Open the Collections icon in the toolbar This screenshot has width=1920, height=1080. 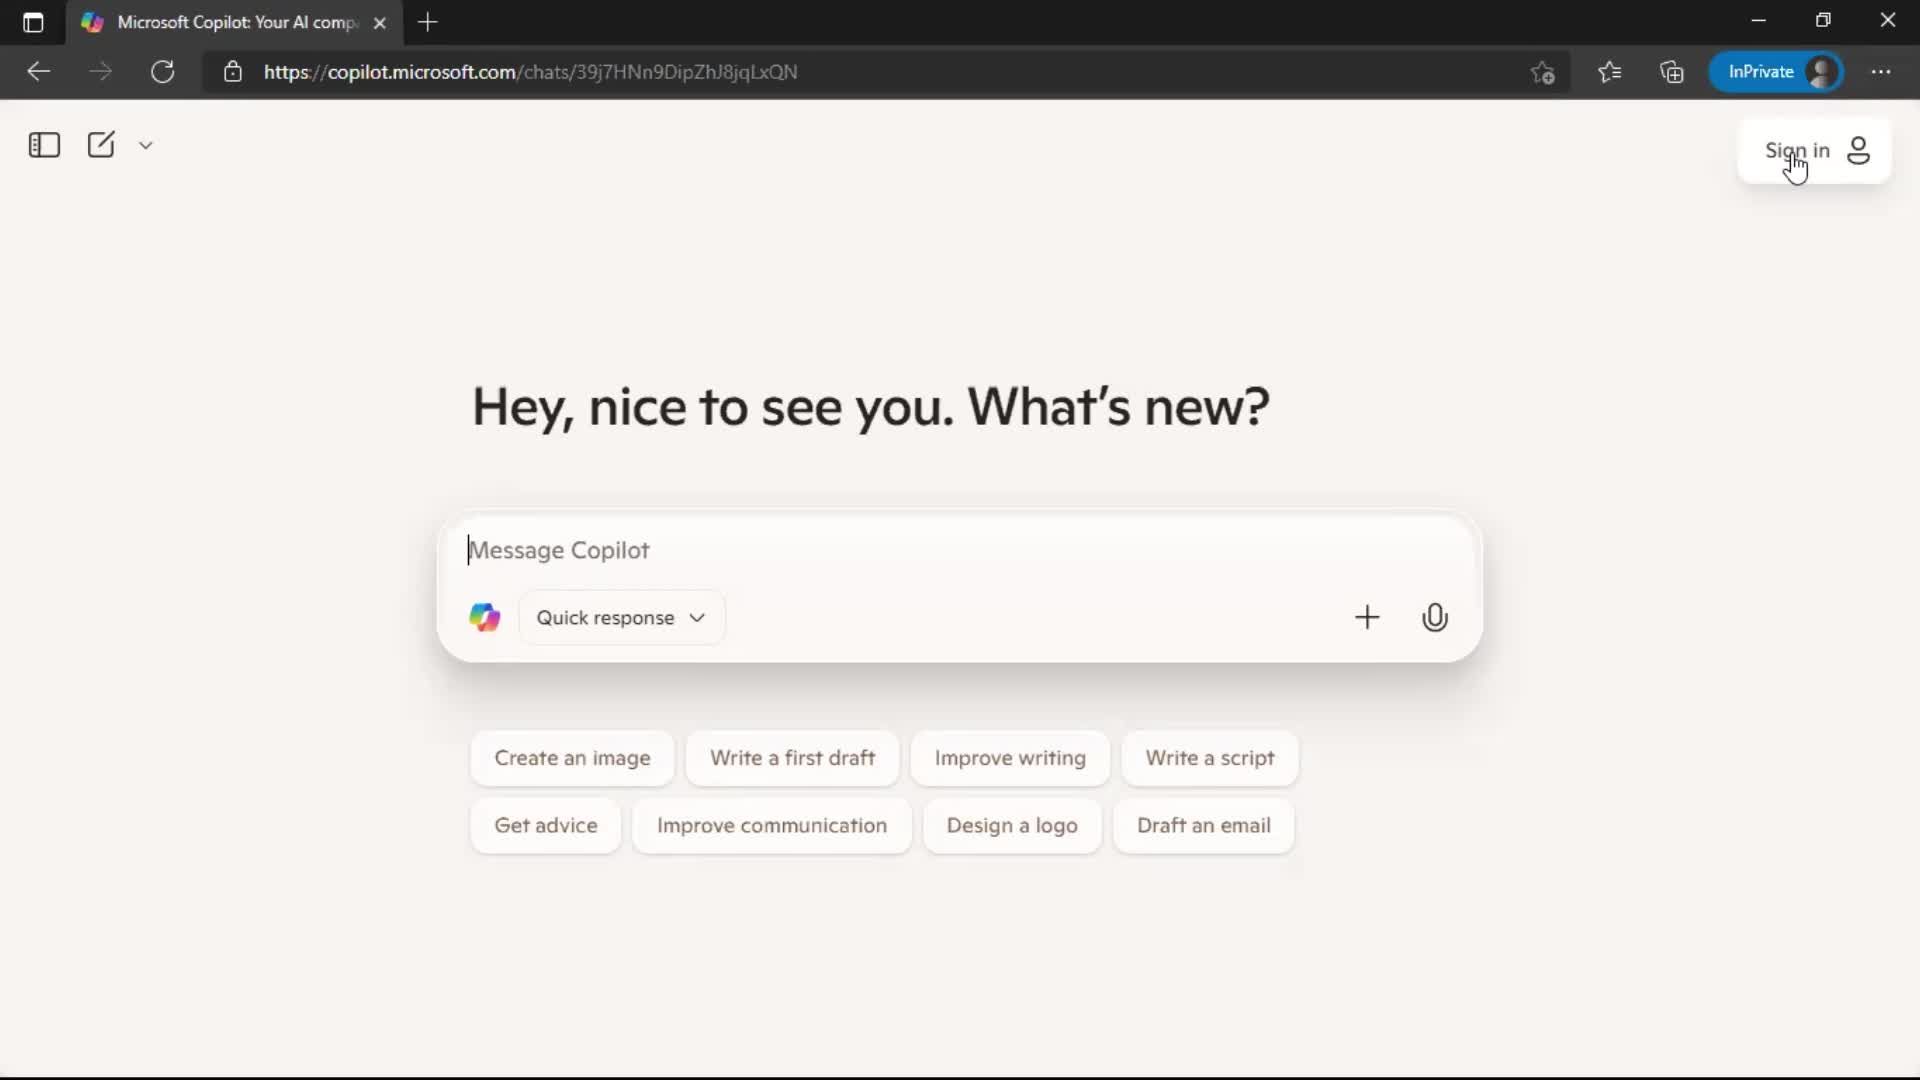[1672, 72]
